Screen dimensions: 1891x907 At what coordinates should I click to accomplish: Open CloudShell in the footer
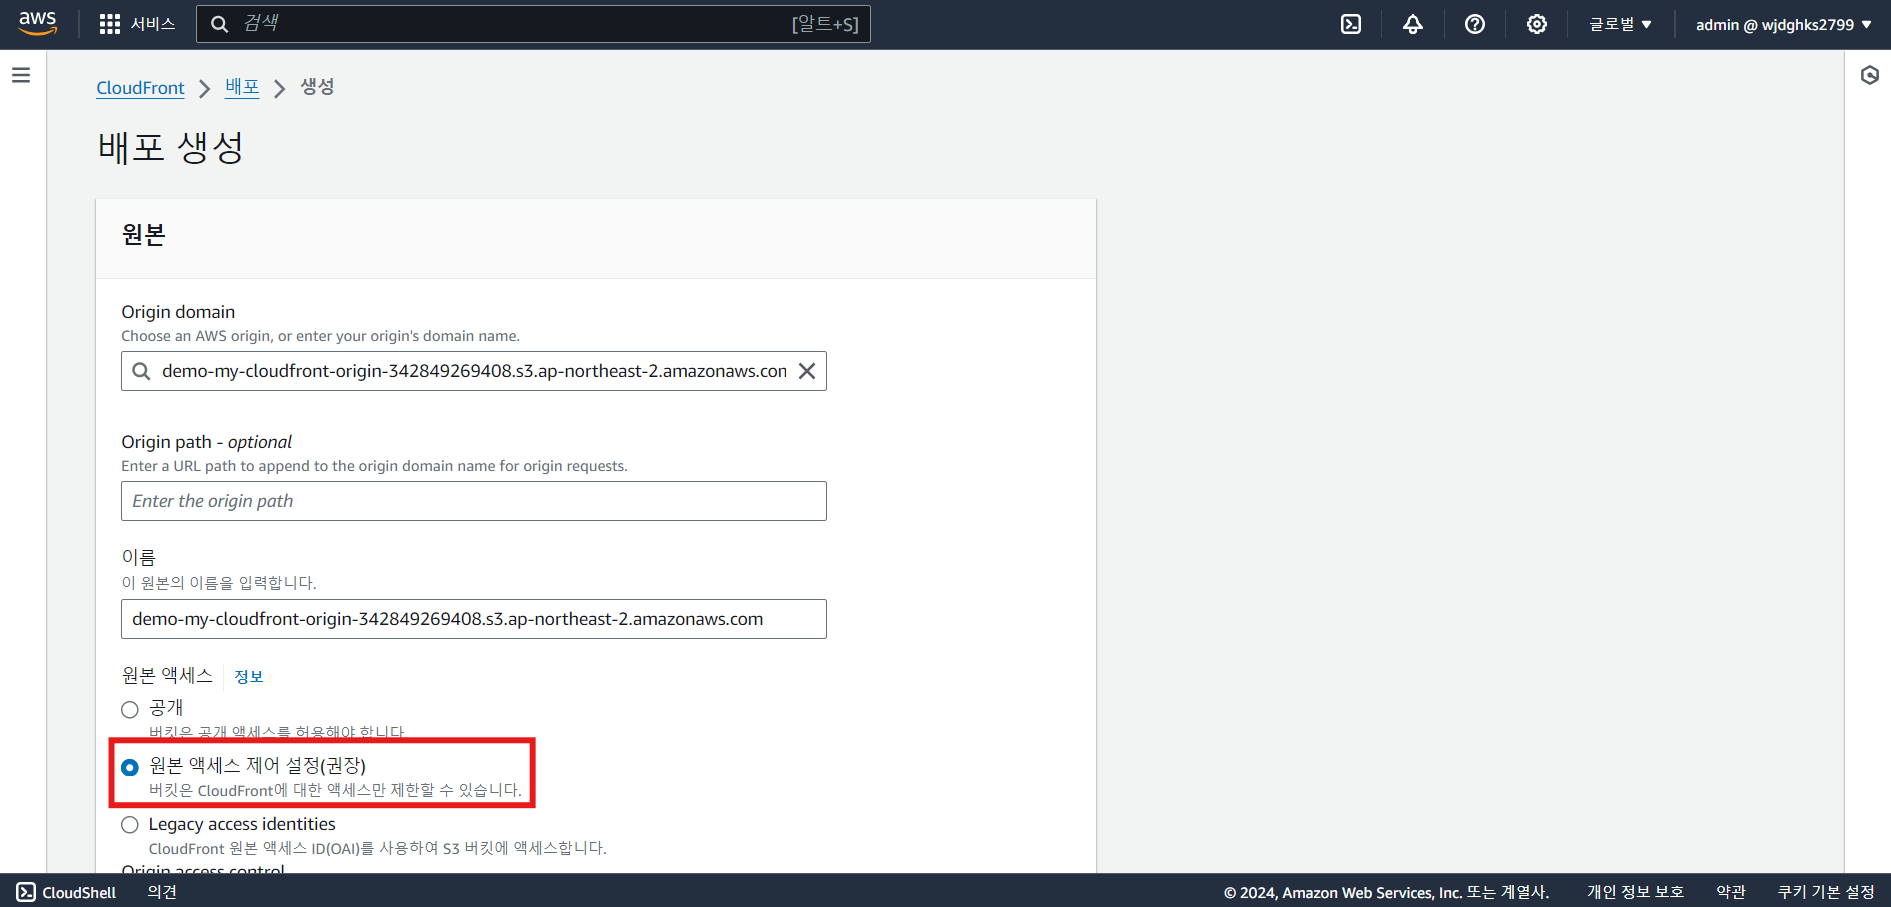point(66,892)
